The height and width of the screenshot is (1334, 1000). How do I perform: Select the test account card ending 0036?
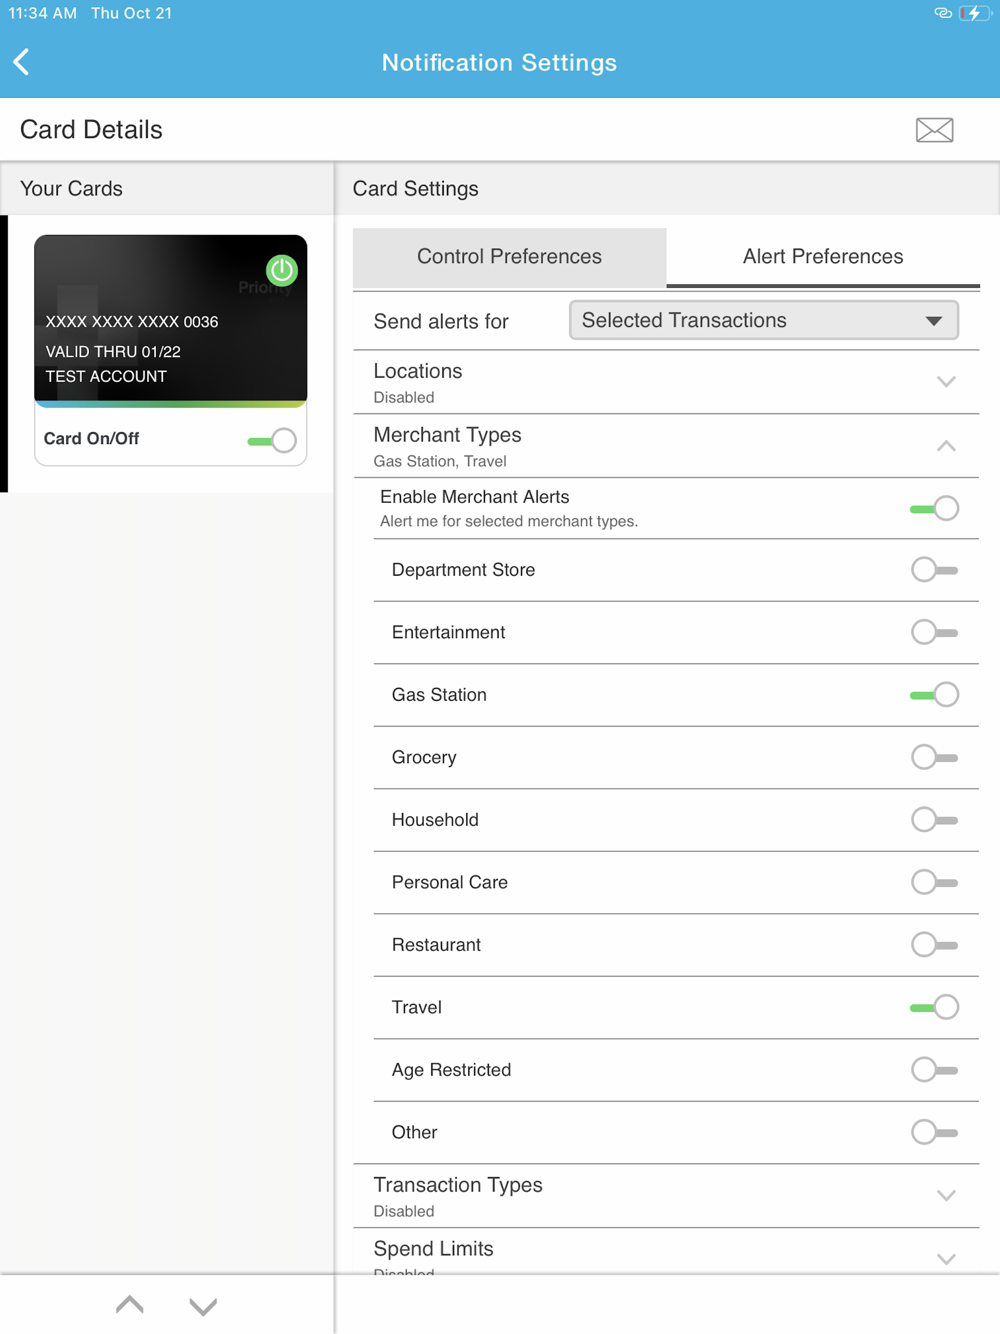pyautogui.click(x=170, y=320)
